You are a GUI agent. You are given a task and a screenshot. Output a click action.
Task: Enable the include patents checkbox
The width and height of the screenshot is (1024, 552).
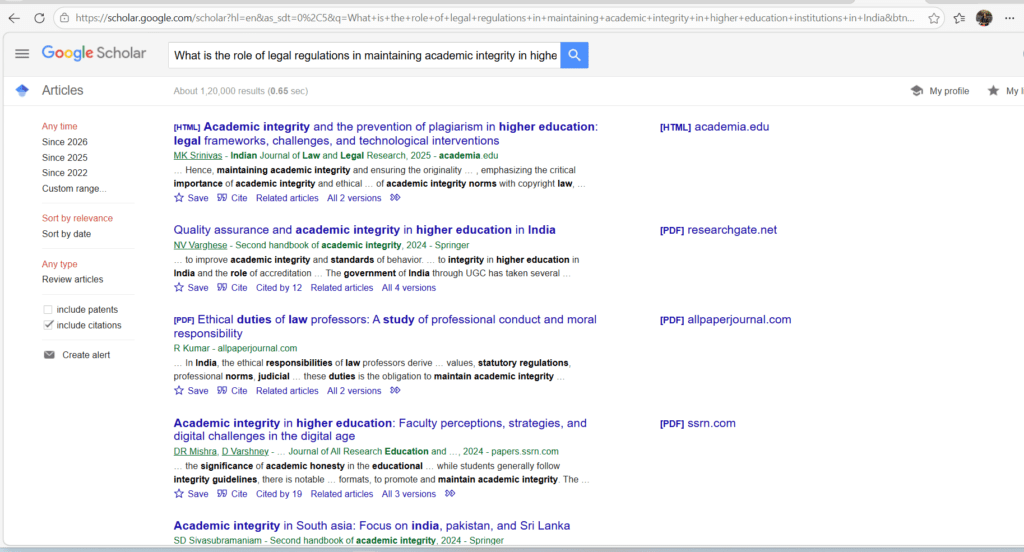tap(48, 310)
